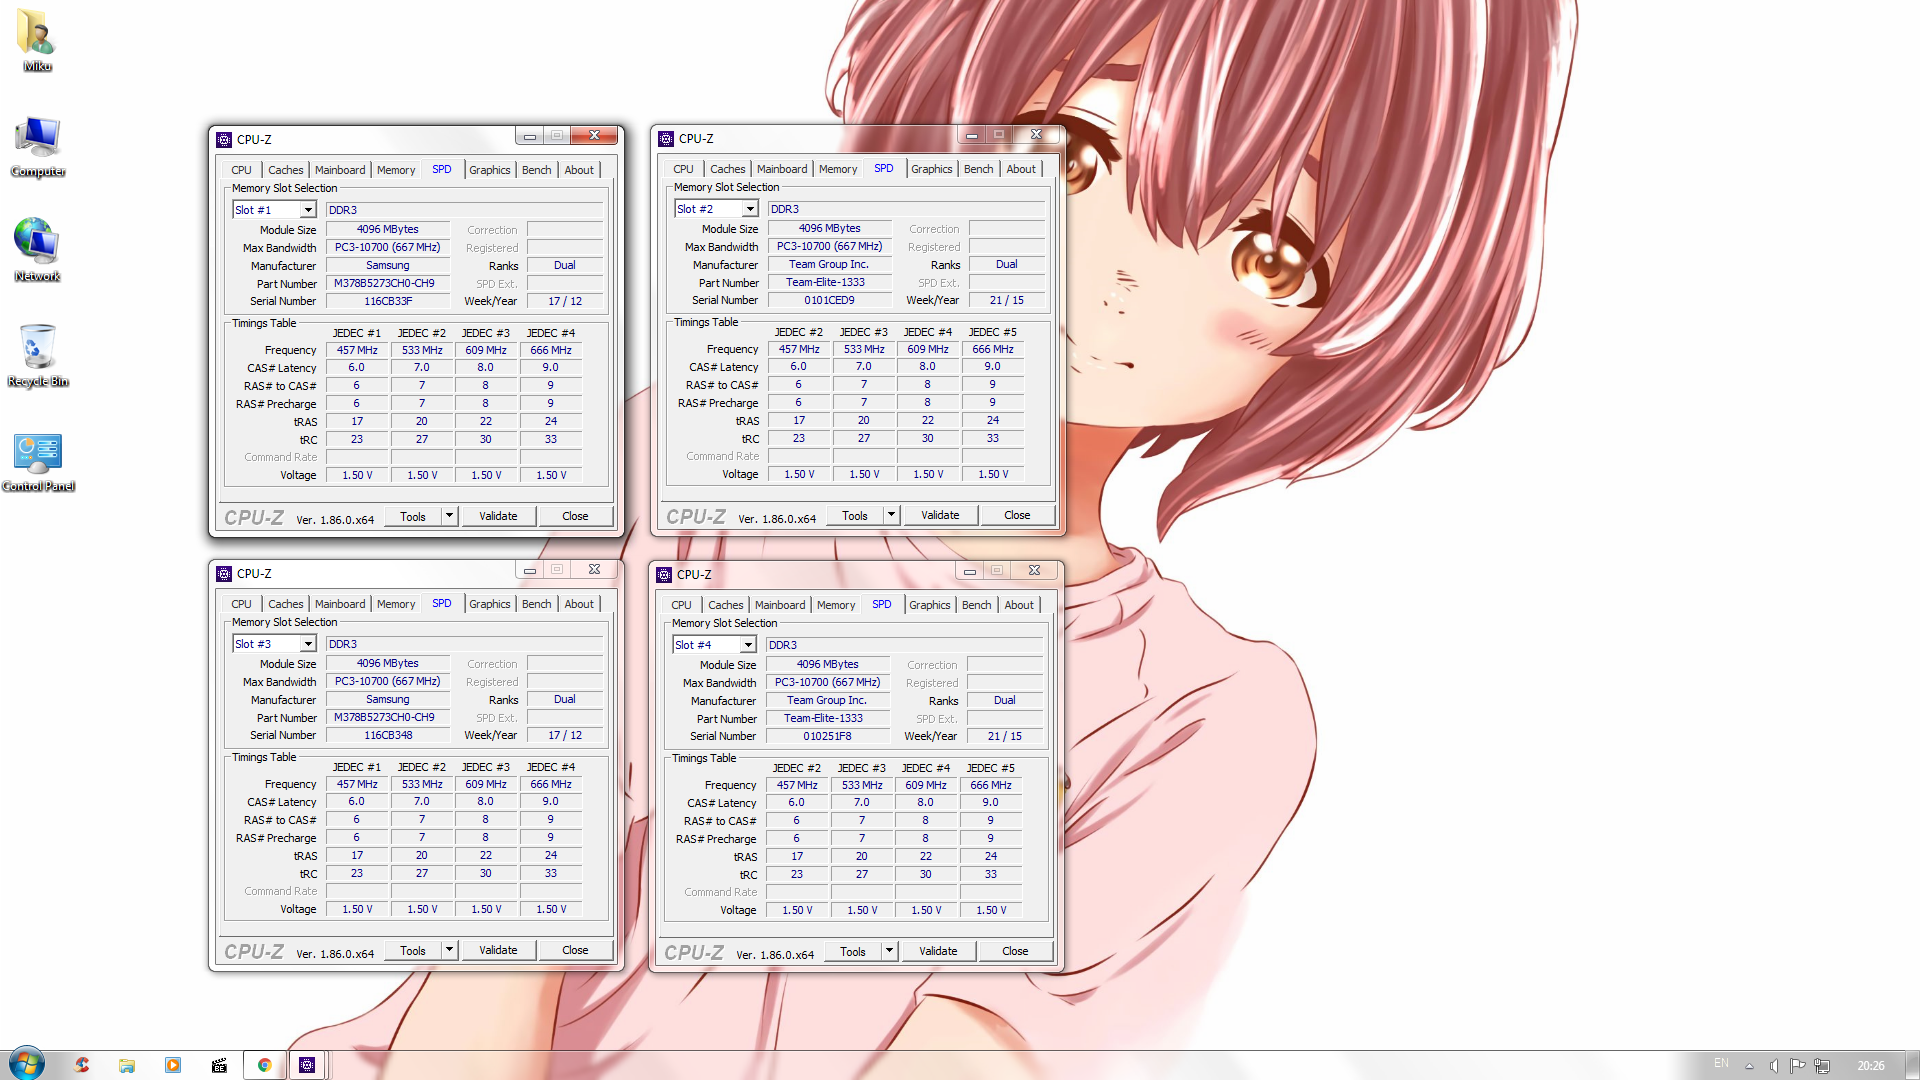Expand Tools arrow in the Slot #4 window

pyautogui.click(x=889, y=951)
